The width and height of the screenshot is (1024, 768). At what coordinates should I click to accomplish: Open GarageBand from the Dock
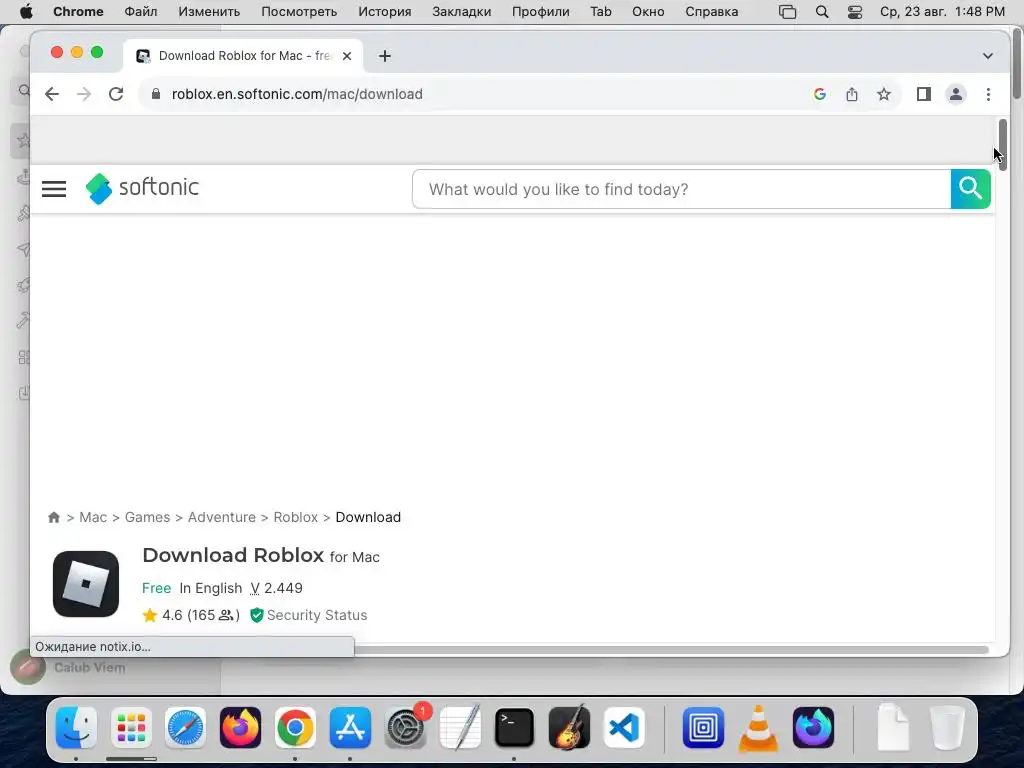[569, 728]
